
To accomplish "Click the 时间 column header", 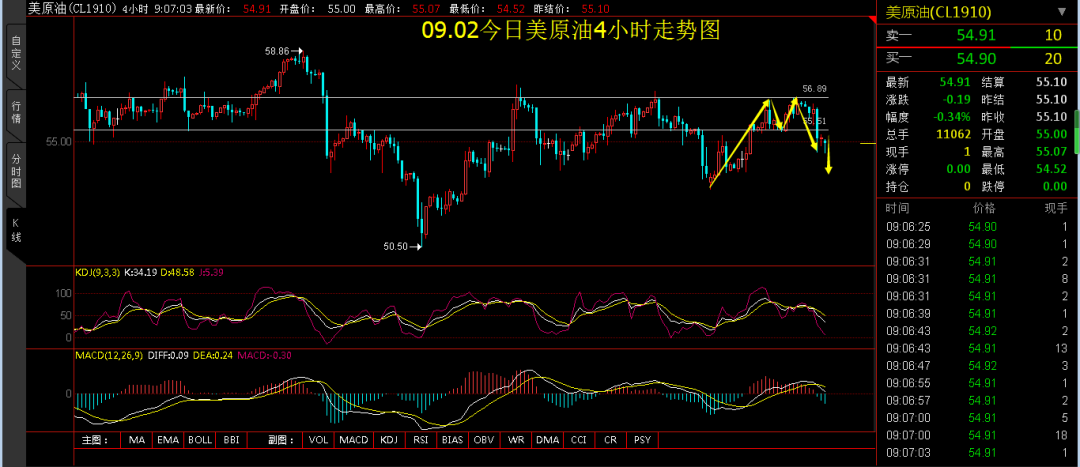I will point(897,208).
